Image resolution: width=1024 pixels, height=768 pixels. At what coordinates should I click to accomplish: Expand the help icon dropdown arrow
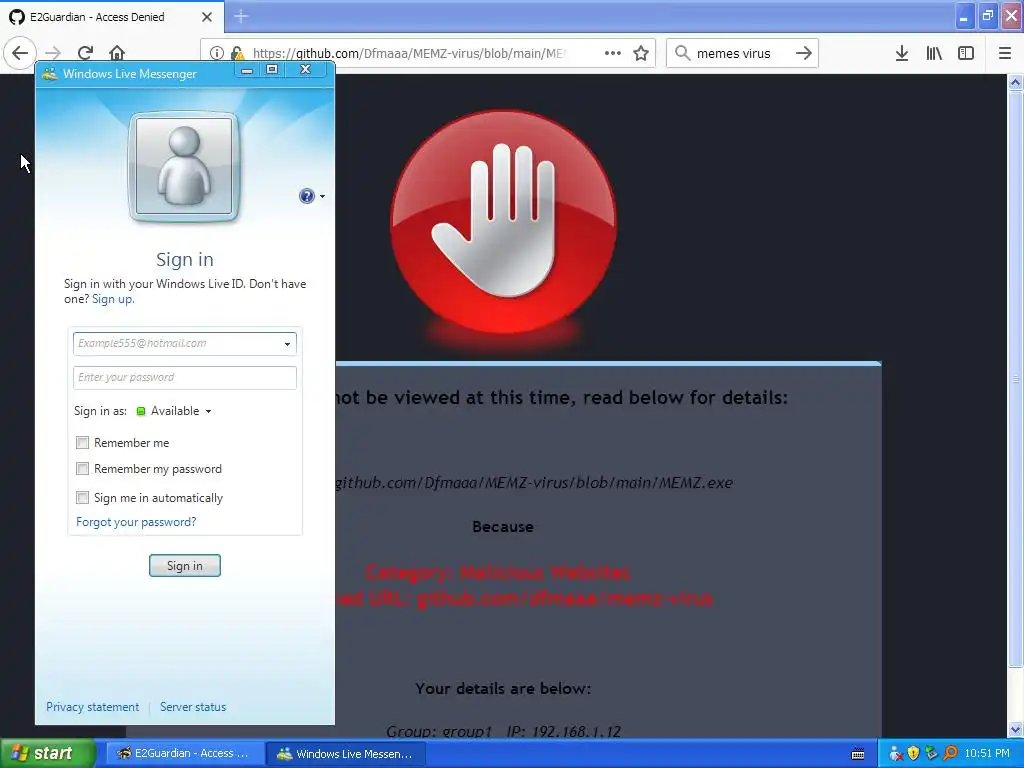click(x=322, y=197)
